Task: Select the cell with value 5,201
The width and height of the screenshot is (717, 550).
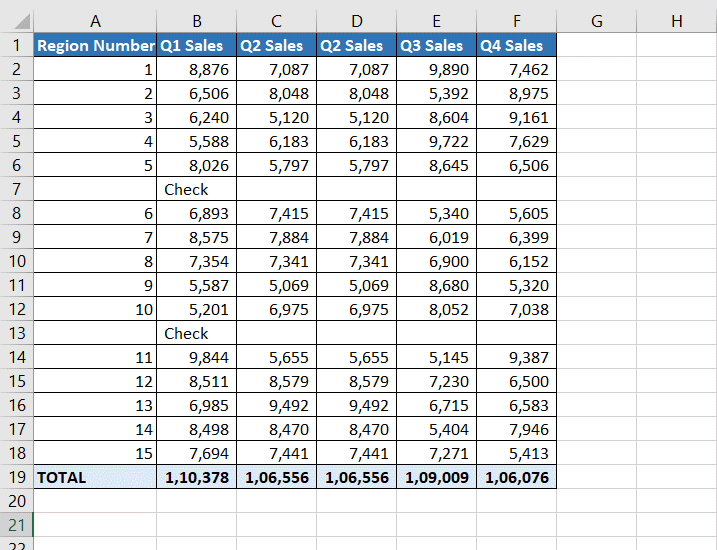Action: coord(197,309)
